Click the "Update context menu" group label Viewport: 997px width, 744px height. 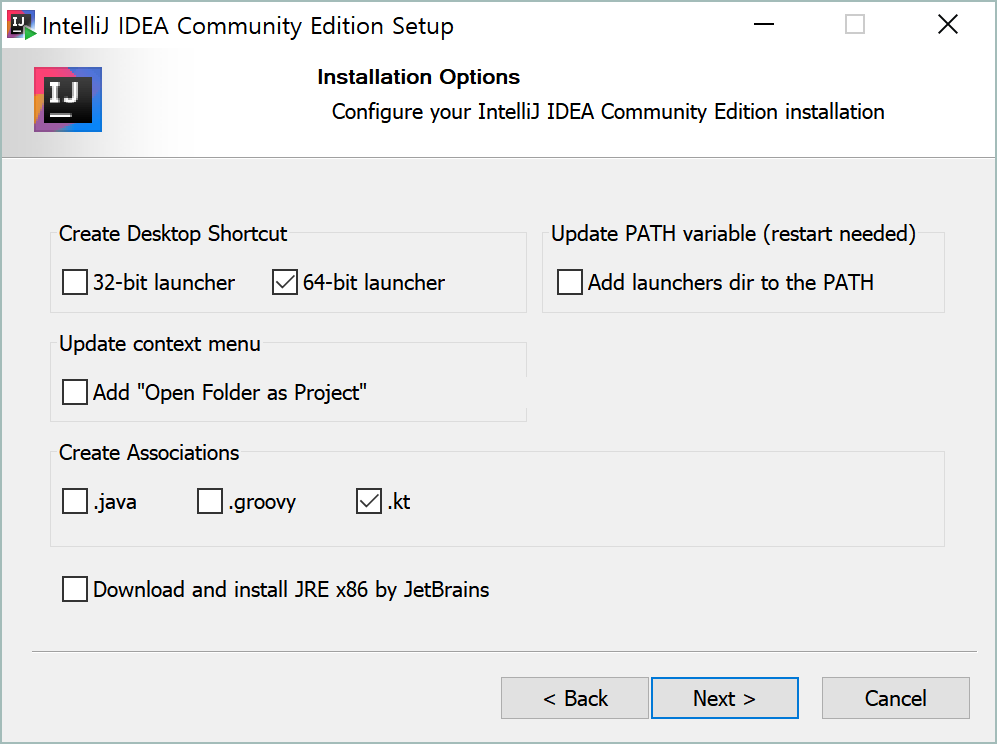pos(160,344)
